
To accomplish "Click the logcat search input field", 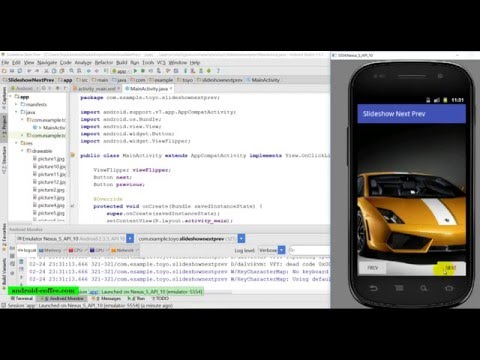I will click(309, 250).
